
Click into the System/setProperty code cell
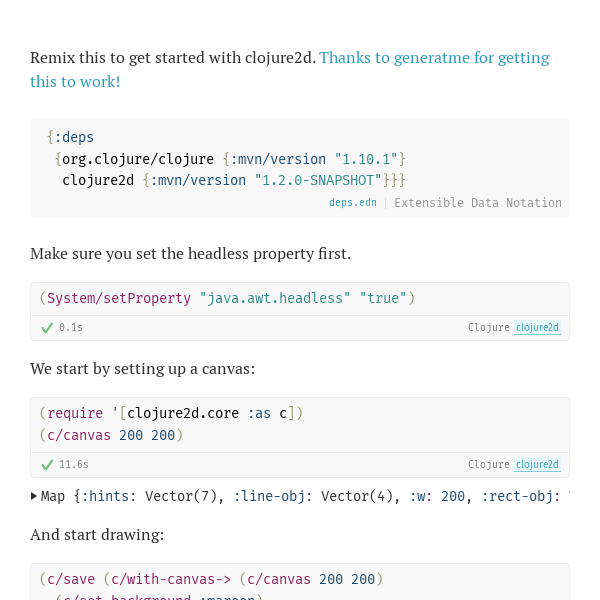[x=227, y=298]
